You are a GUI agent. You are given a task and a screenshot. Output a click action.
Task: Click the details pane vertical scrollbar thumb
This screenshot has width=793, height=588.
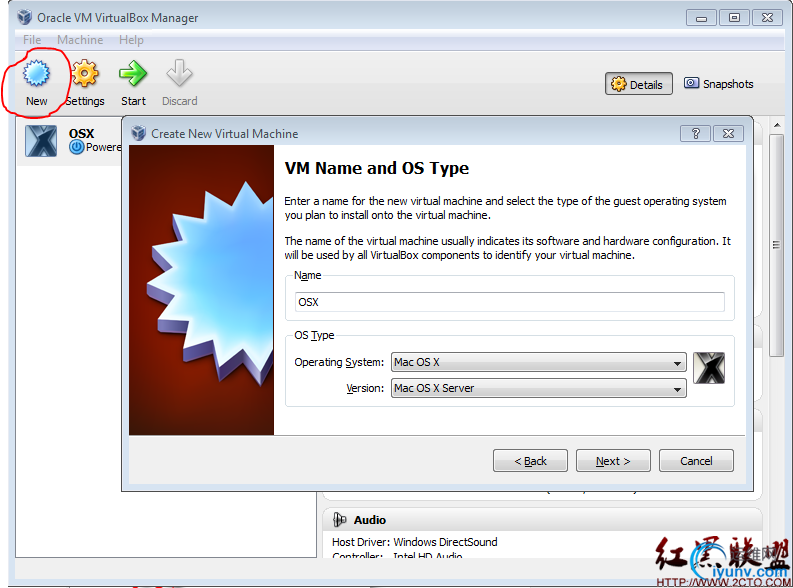776,245
